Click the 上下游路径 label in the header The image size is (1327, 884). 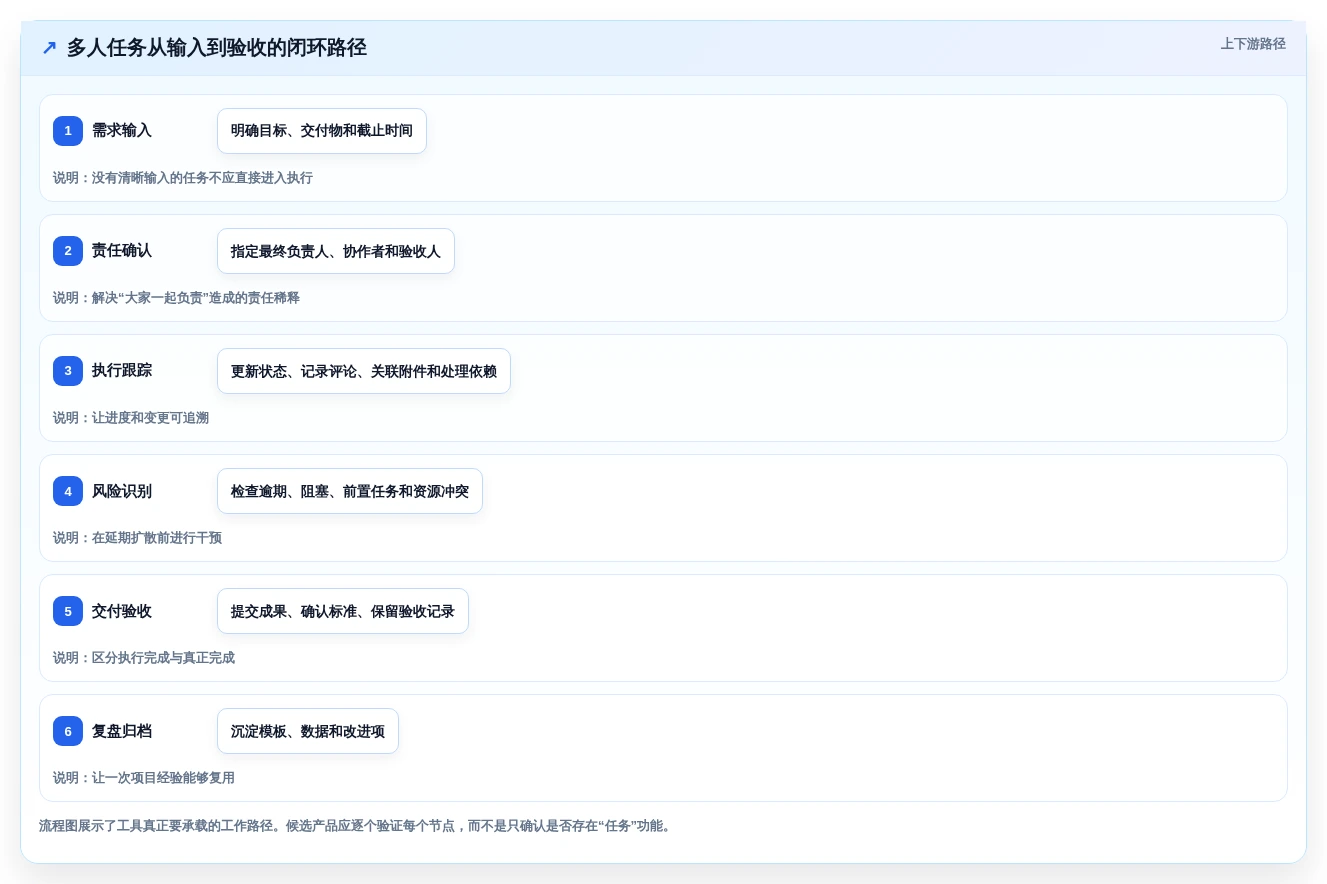click(x=1253, y=44)
